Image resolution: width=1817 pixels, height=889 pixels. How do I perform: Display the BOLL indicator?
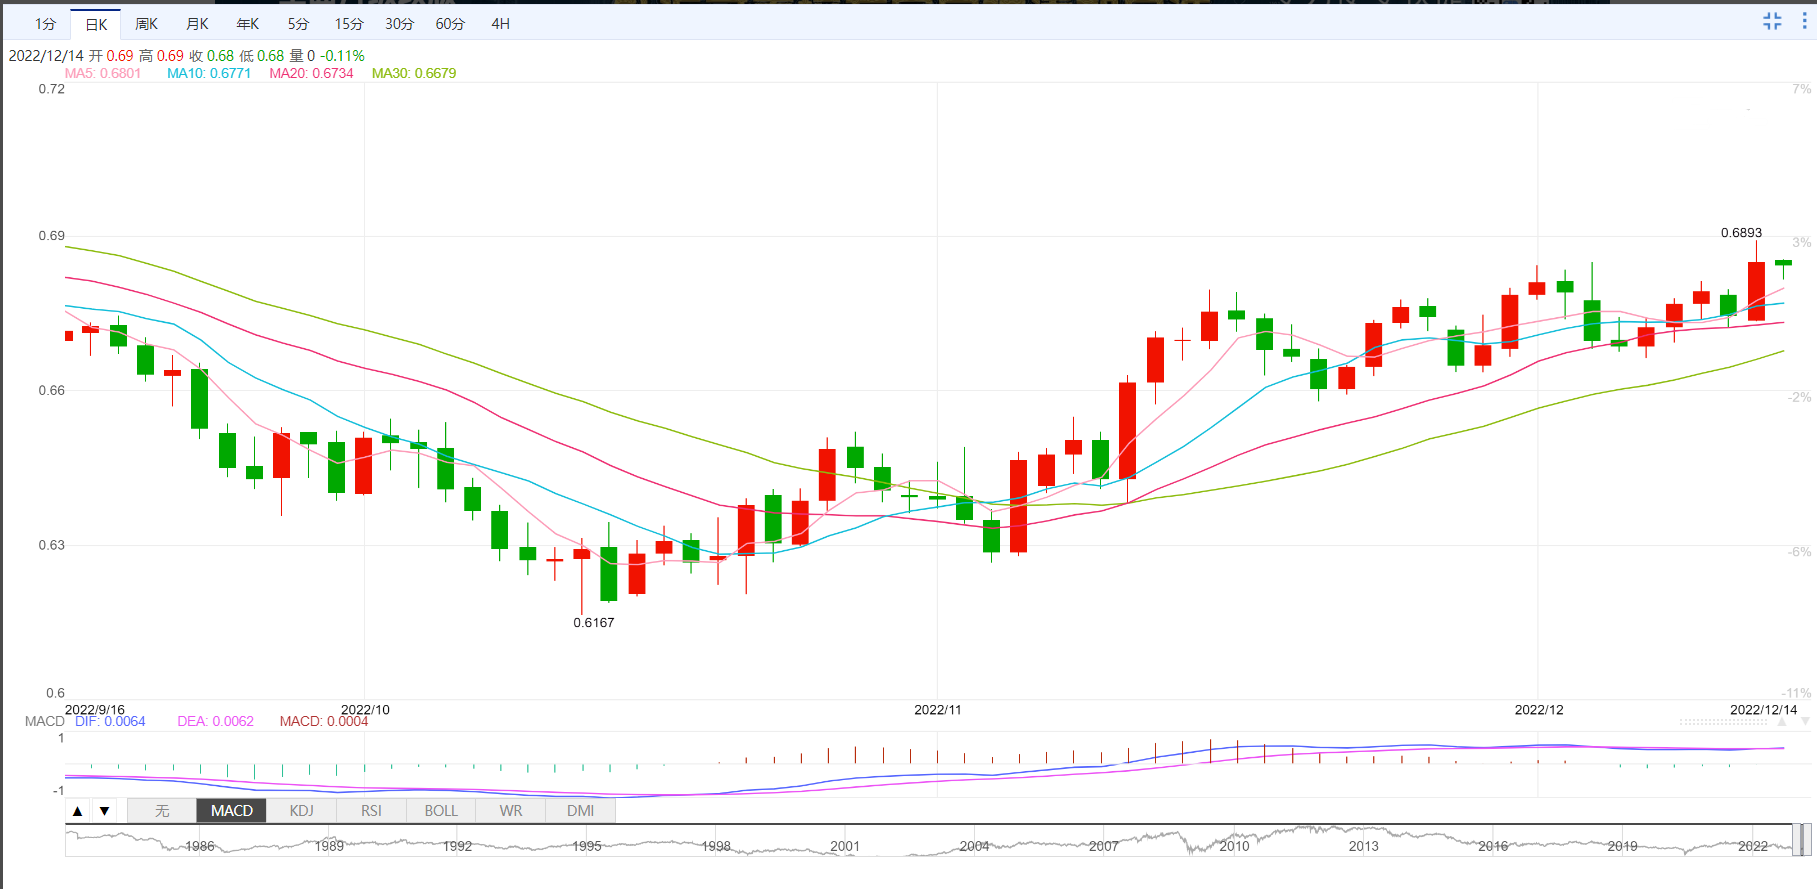coord(441,811)
